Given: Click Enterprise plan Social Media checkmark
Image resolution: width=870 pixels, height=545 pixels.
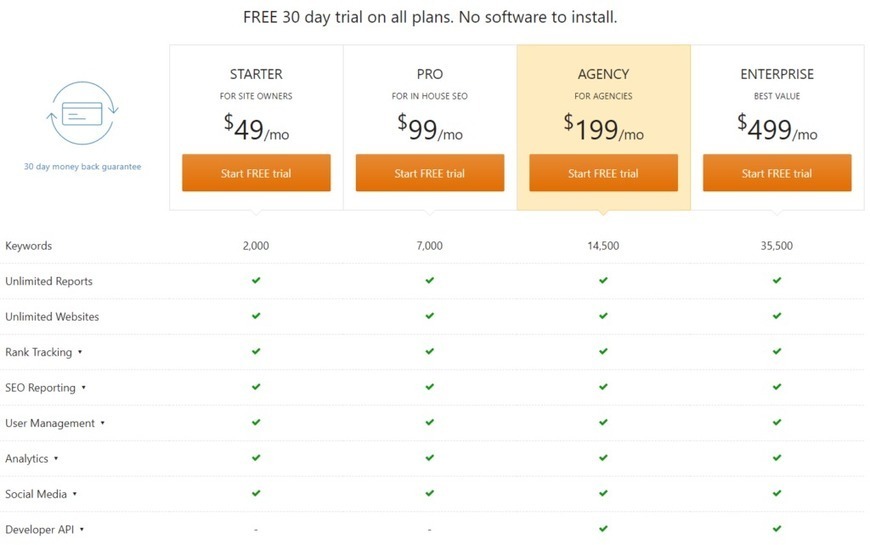Looking at the screenshot, I should click(777, 493).
